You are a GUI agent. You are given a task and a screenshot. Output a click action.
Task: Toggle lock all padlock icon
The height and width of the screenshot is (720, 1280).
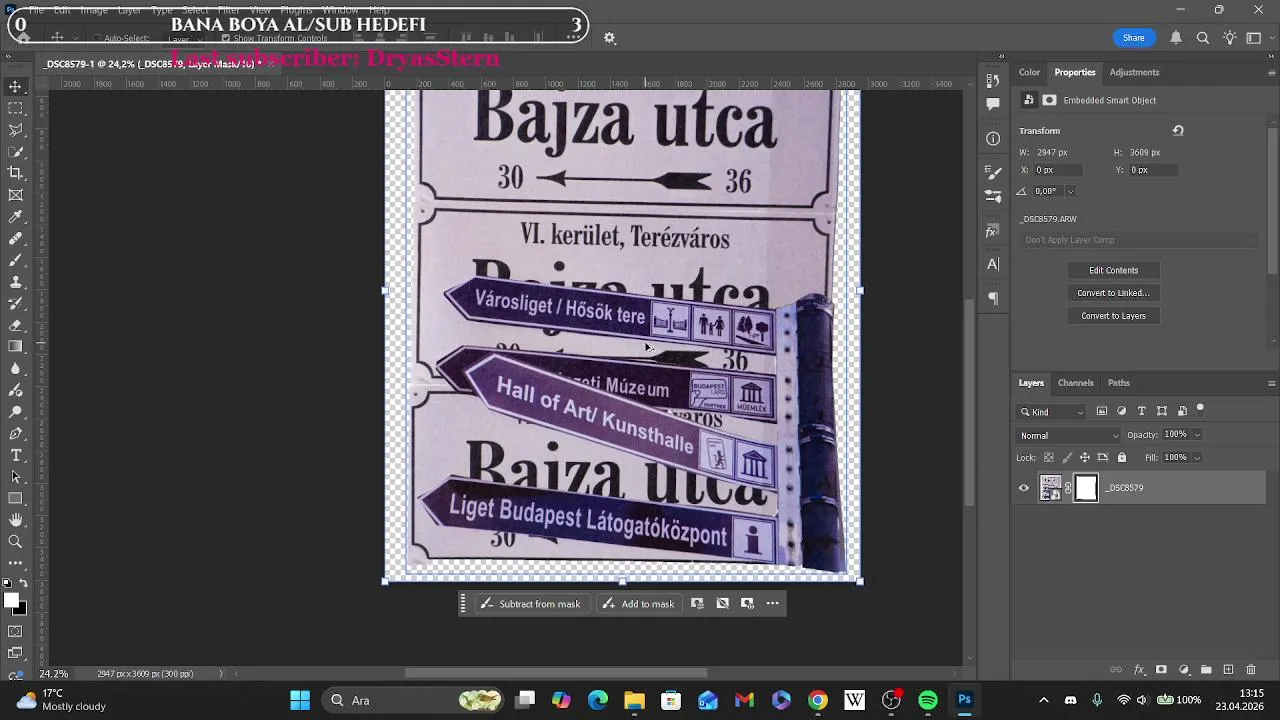(x=1122, y=458)
